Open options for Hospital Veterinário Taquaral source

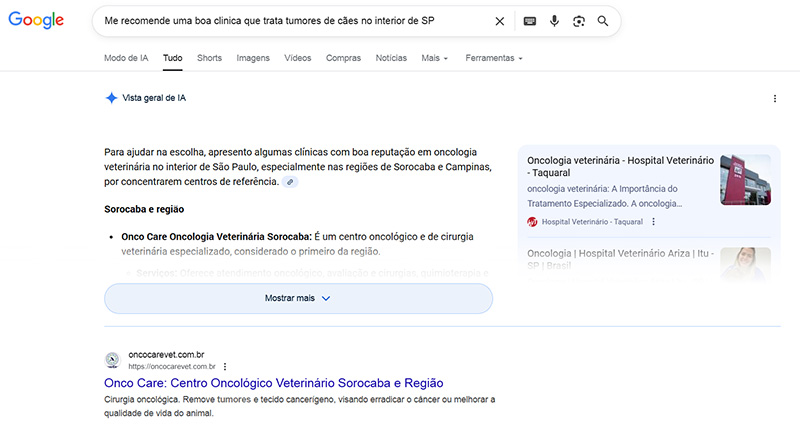pos(654,222)
